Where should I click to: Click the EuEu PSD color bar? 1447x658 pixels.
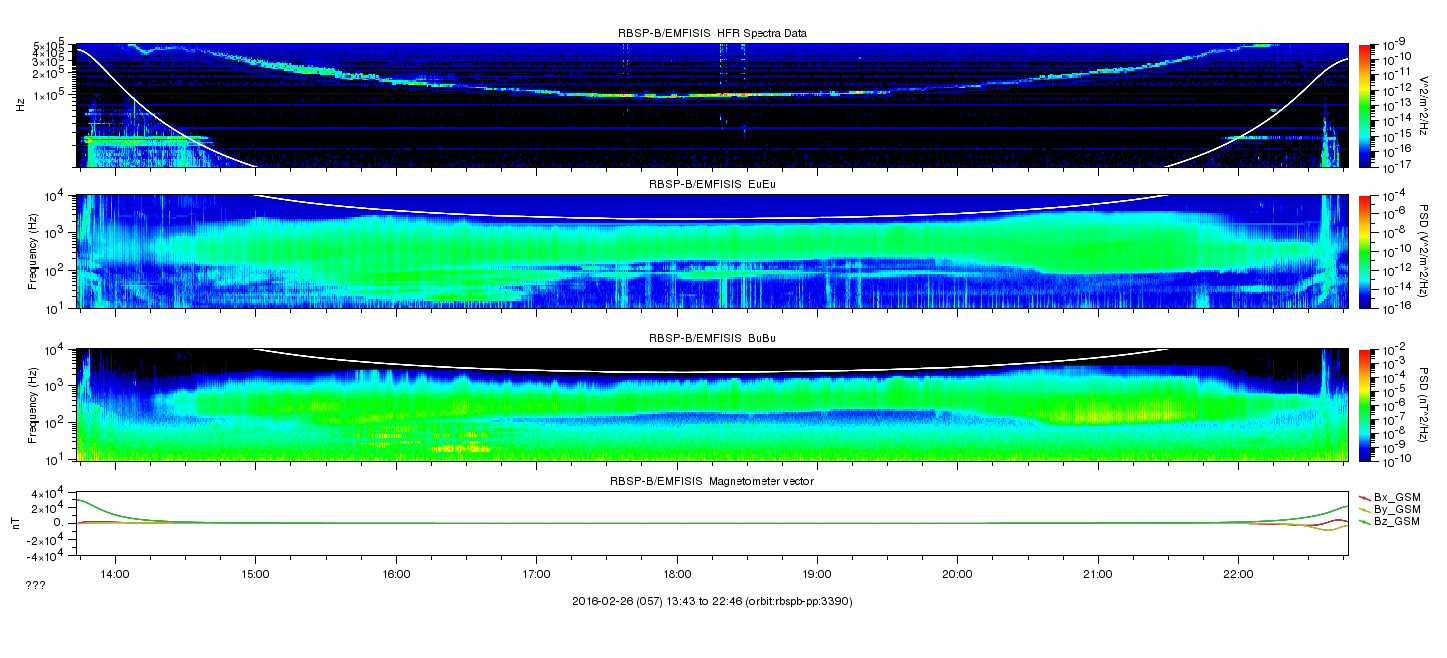pyautogui.click(x=1363, y=252)
